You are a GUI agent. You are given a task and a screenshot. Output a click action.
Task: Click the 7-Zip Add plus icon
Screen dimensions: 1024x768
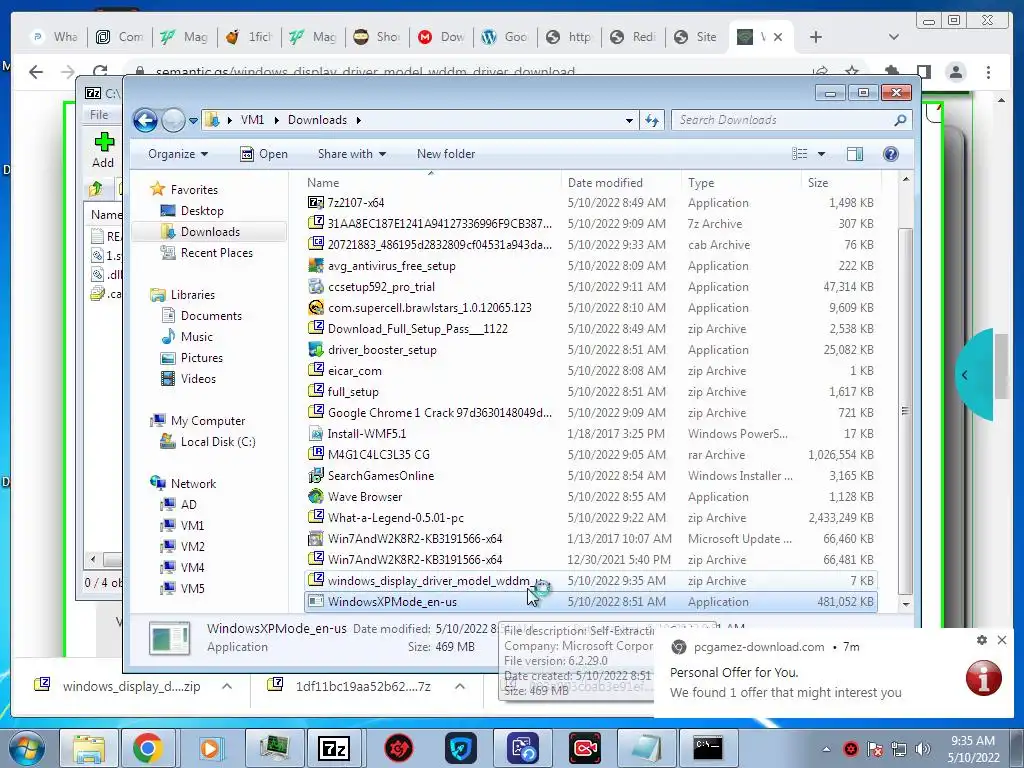pos(104,142)
